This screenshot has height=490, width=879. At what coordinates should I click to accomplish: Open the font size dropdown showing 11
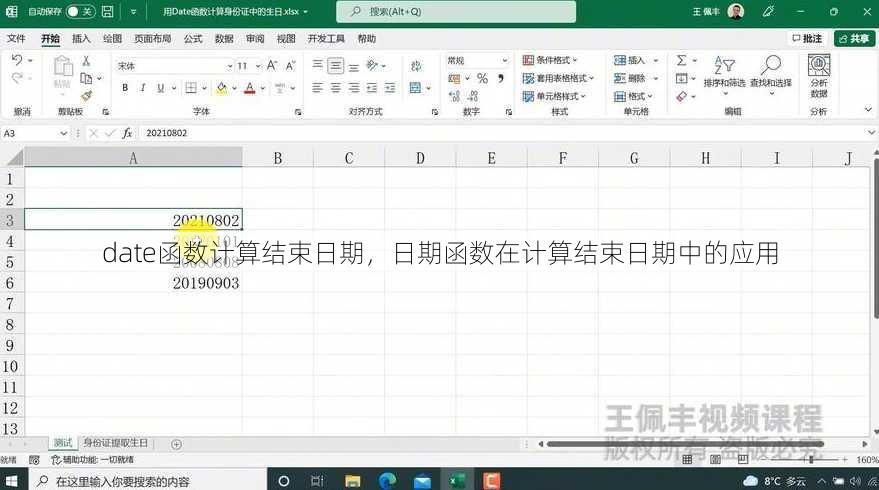(258, 66)
